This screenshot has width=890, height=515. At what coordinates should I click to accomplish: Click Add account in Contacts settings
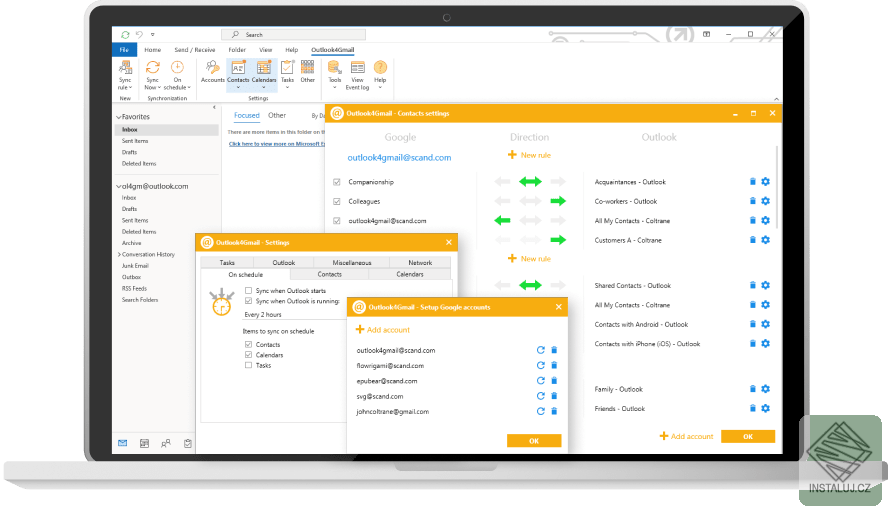pyautogui.click(x=686, y=436)
